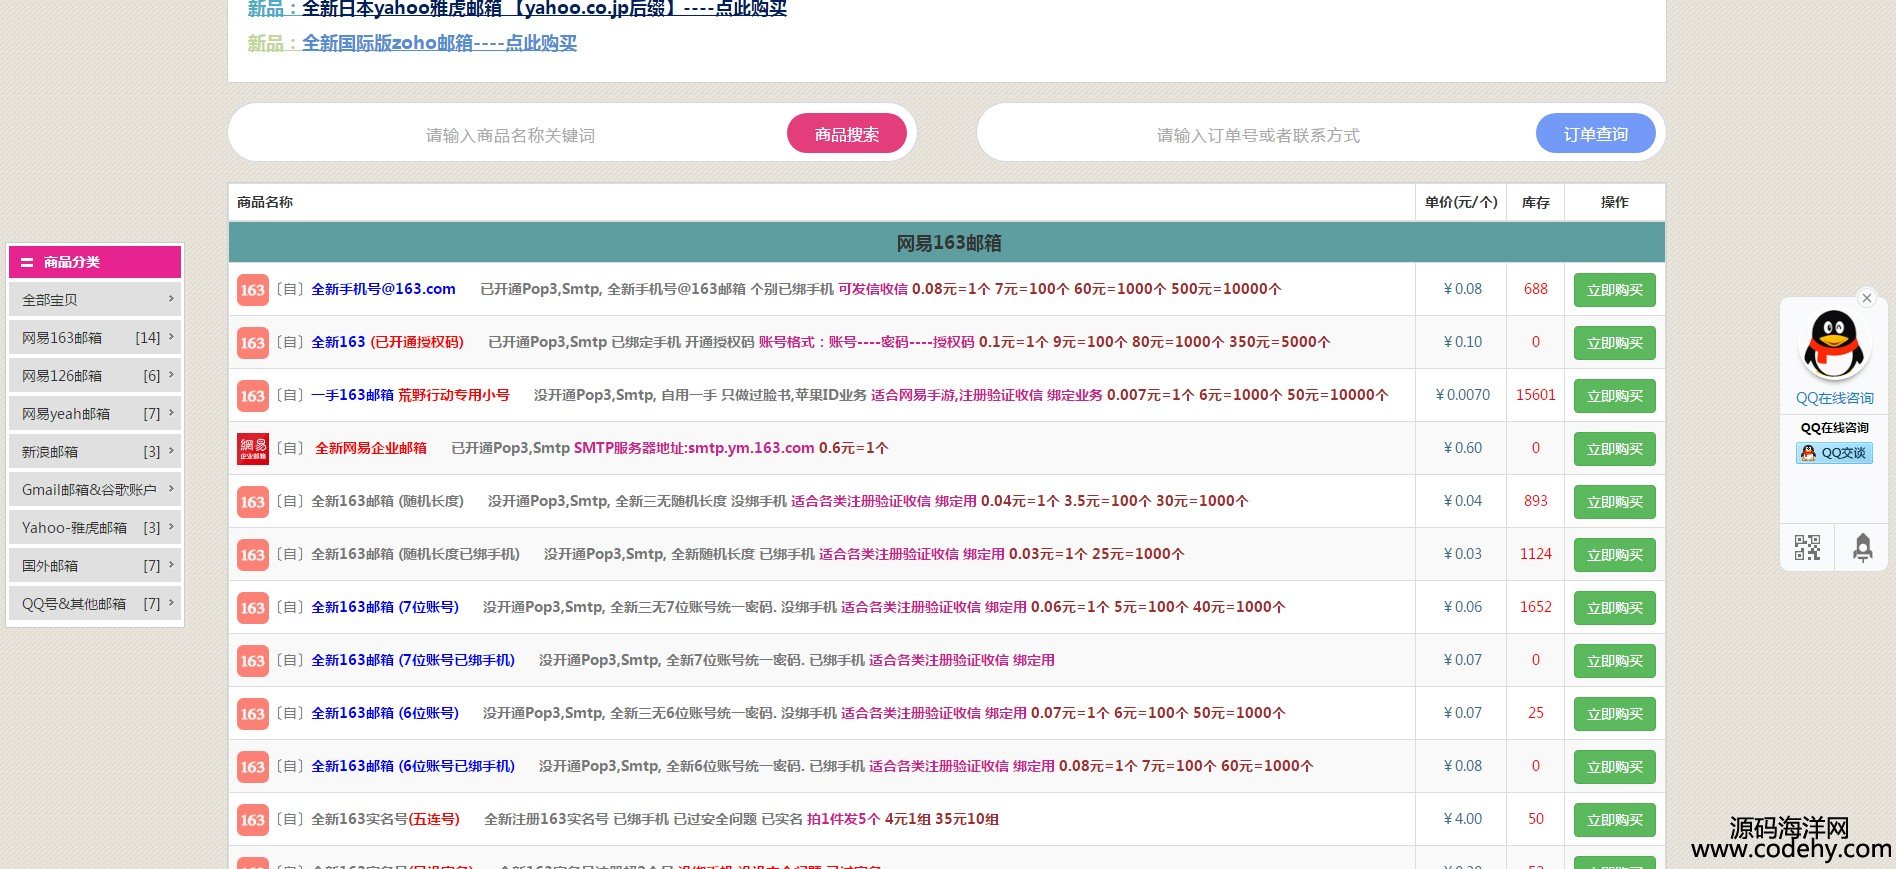This screenshot has height=869, width=1896.
Task: Open the 新浪邮箱 category
Action: pos(95,452)
